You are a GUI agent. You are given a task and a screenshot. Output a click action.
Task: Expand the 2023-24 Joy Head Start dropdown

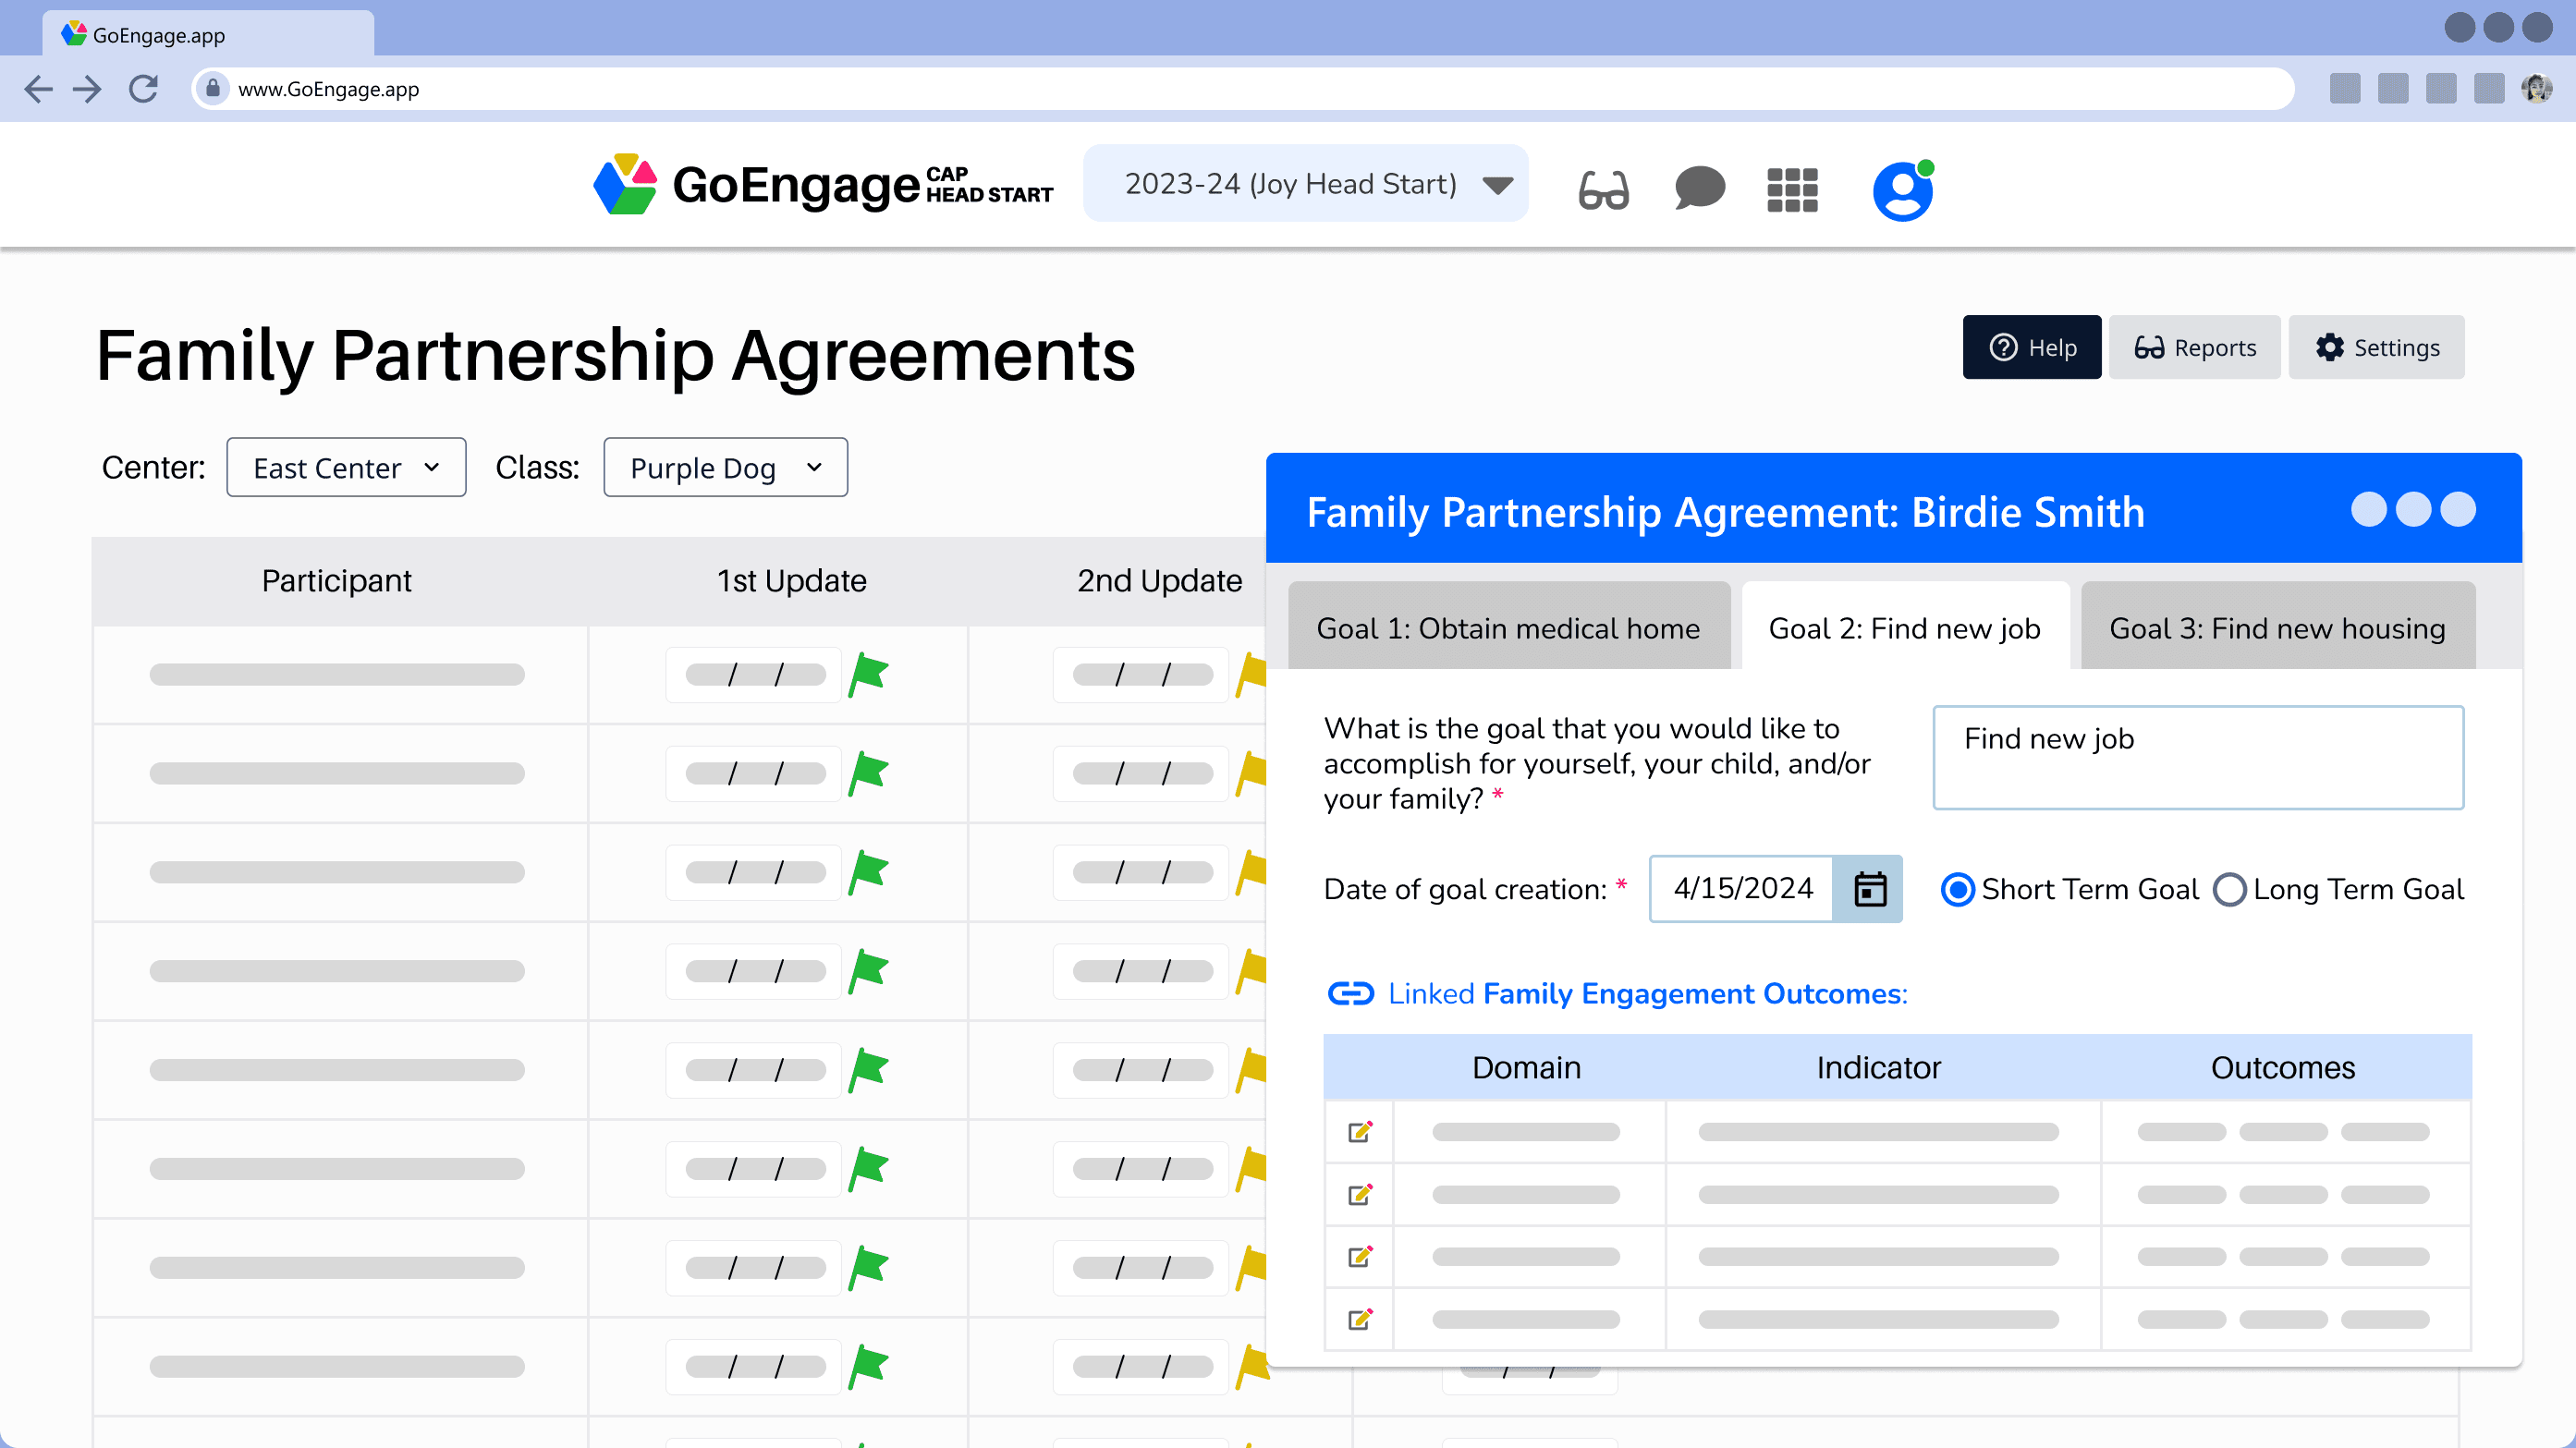pyautogui.click(x=1305, y=183)
